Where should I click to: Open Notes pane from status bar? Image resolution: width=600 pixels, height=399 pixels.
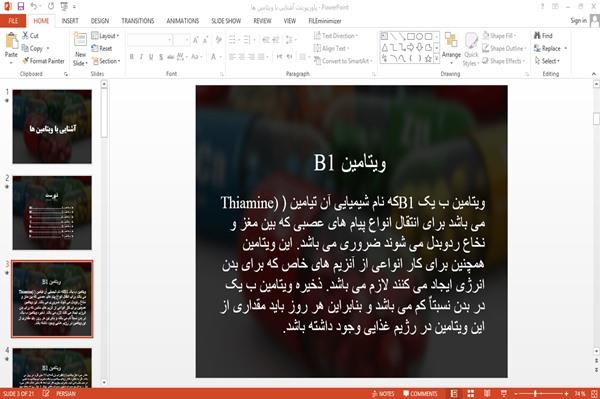tap(383, 394)
